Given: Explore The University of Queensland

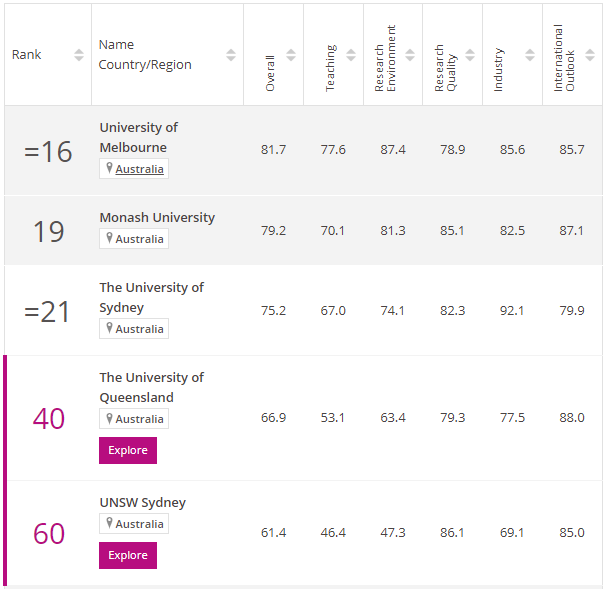Looking at the screenshot, I should (x=128, y=450).
